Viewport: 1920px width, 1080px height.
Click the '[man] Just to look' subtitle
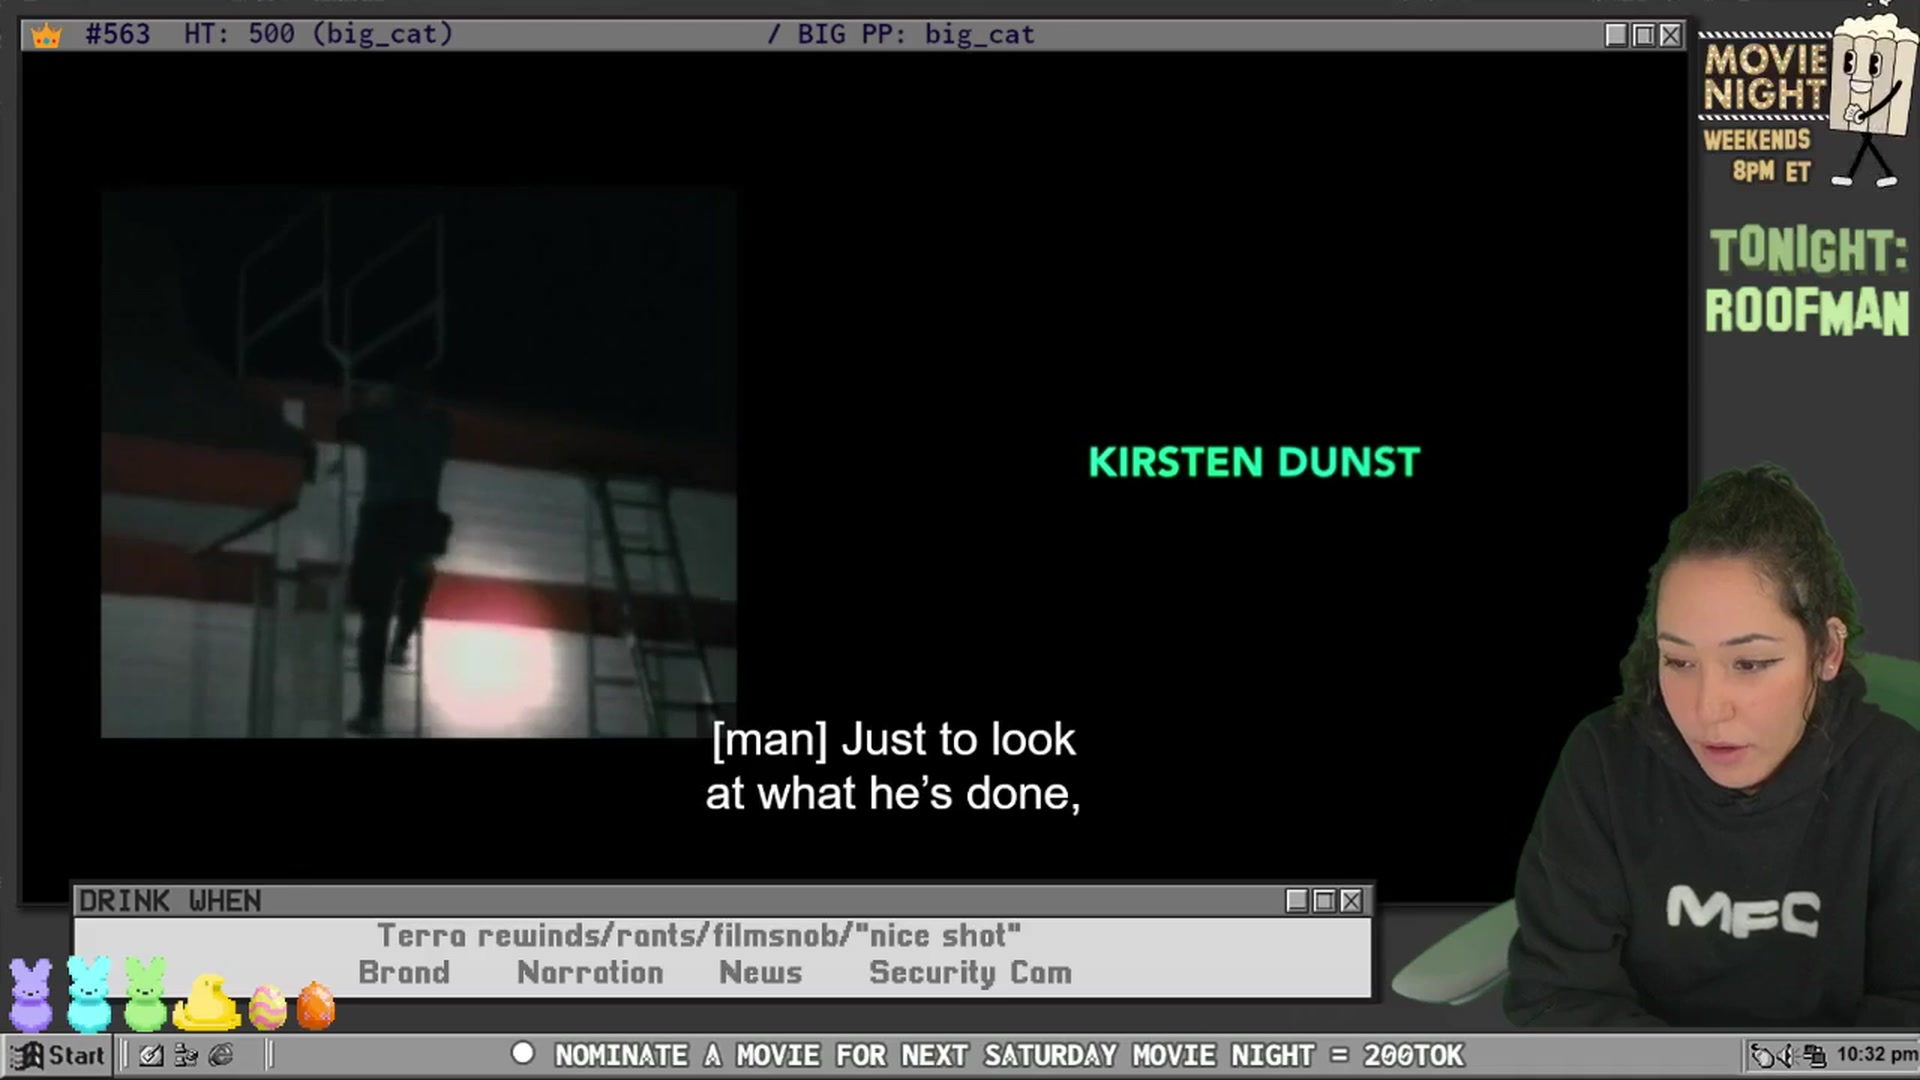pyautogui.click(x=893, y=740)
